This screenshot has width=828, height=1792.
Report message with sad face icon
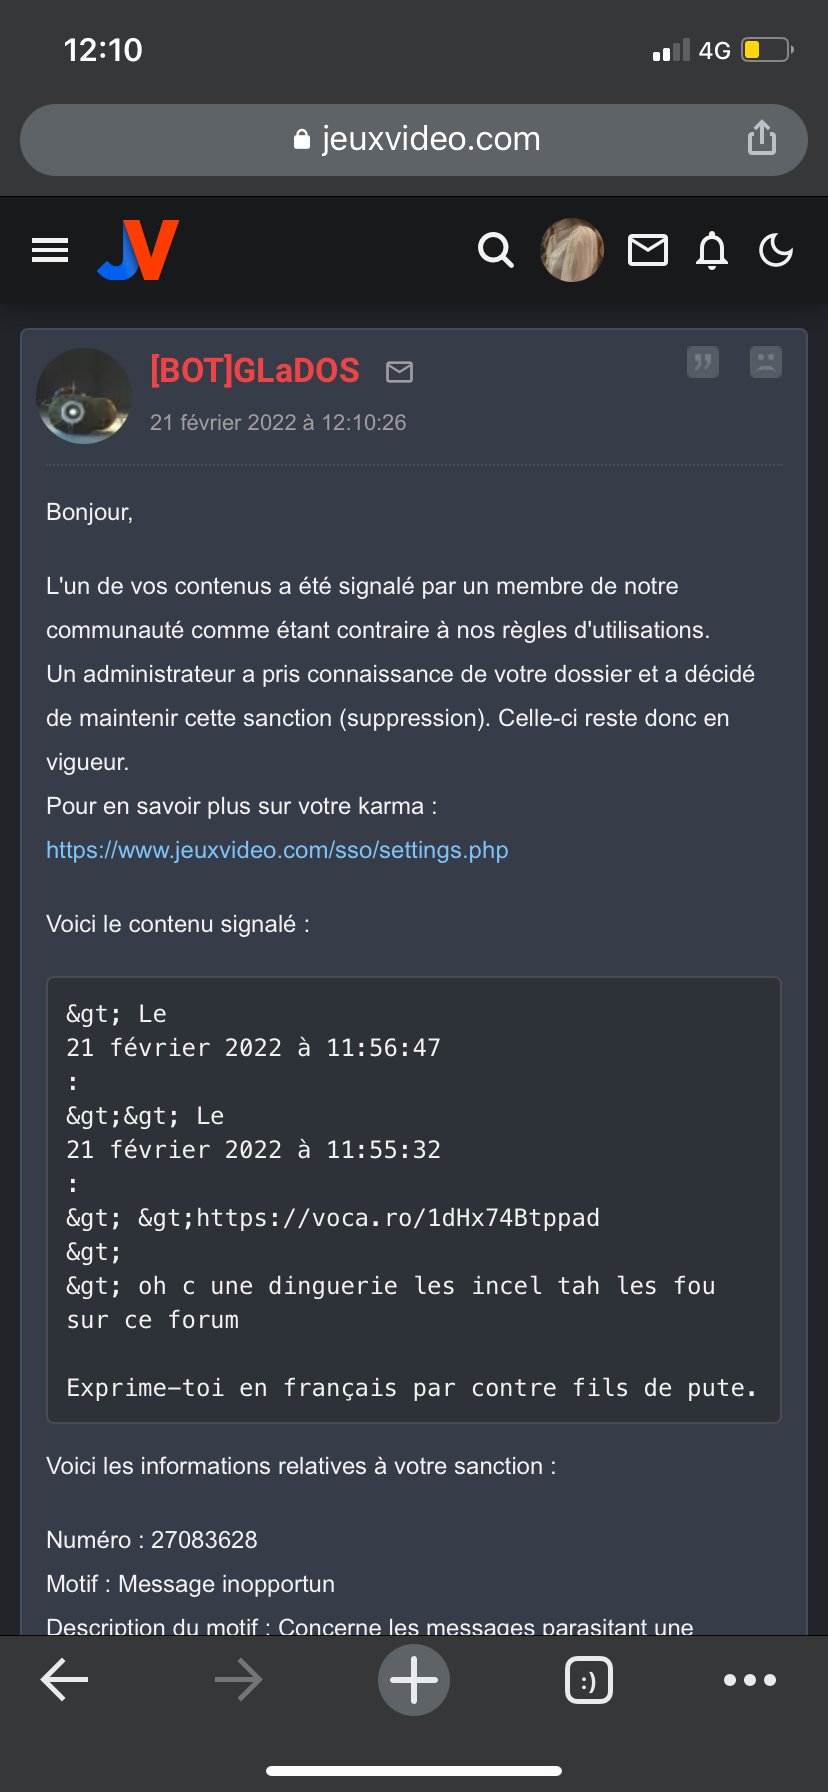tap(766, 362)
